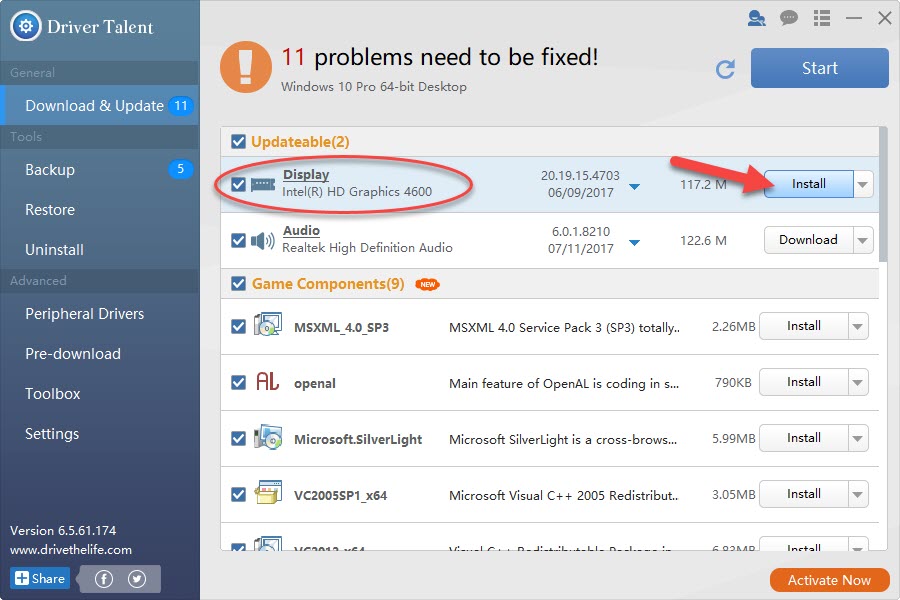Click the orange warning exclamation icon
This screenshot has height=600, width=900.
[246, 67]
